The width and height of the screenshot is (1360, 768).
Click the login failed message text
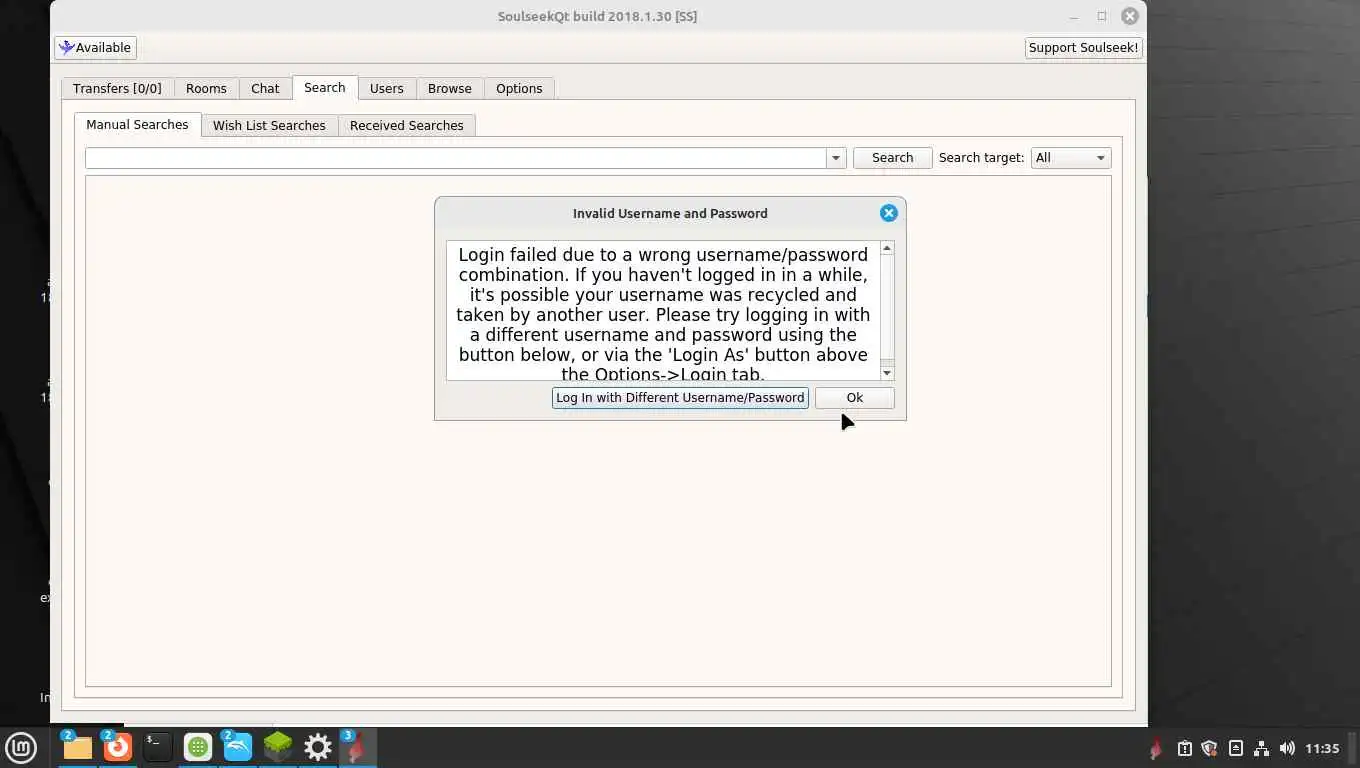coord(663,311)
